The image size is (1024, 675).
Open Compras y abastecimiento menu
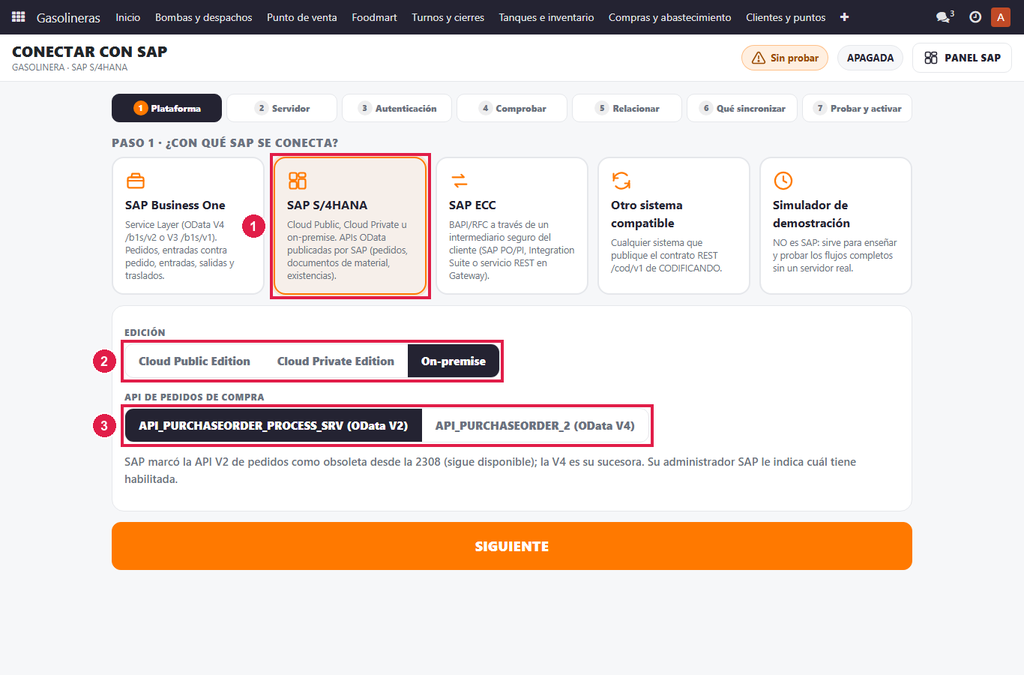pyautogui.click(x=670, y=17)
